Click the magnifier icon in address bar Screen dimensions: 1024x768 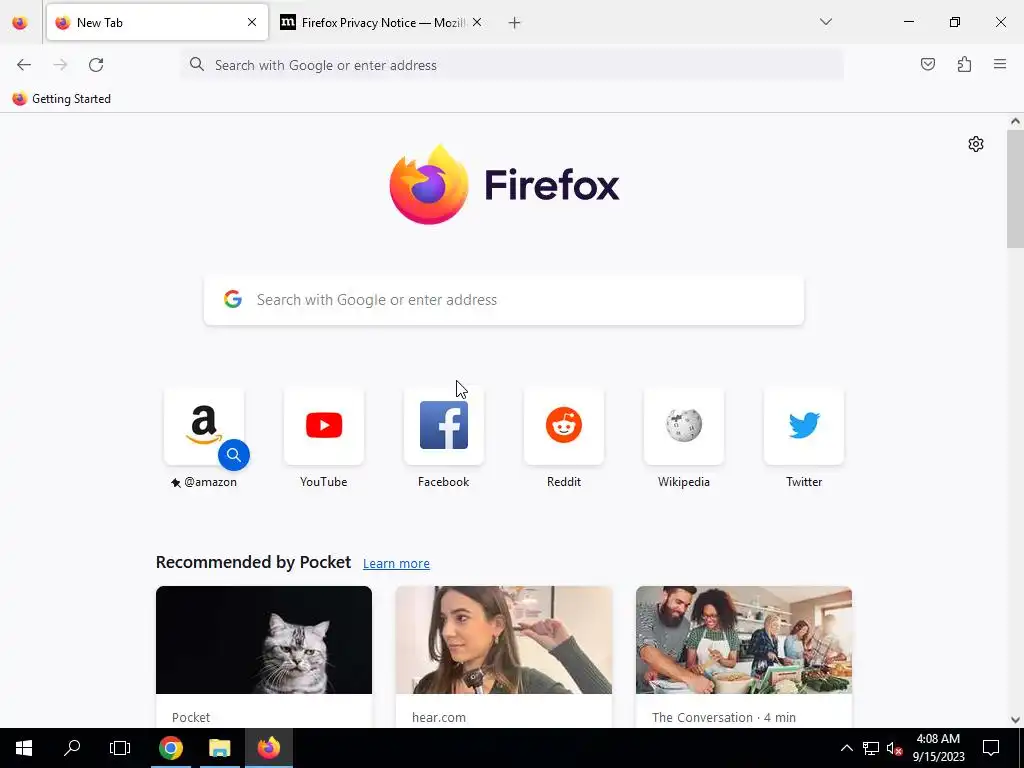point(197,64)
